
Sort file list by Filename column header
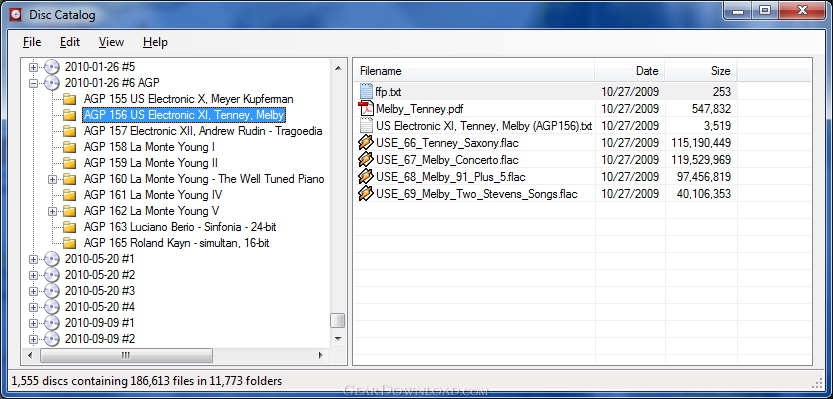474,71
